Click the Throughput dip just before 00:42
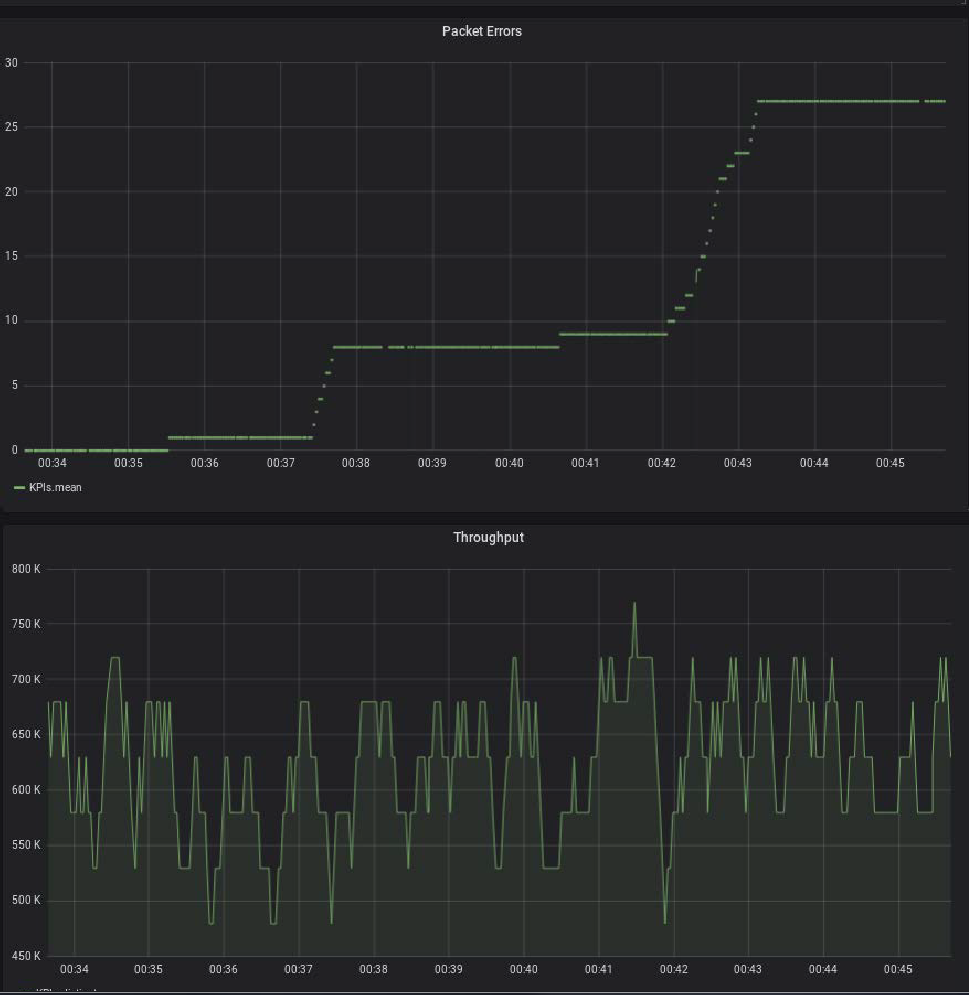The height and width of the screenshot is (995, 969). pyautogui.click(x=665, y=920)
